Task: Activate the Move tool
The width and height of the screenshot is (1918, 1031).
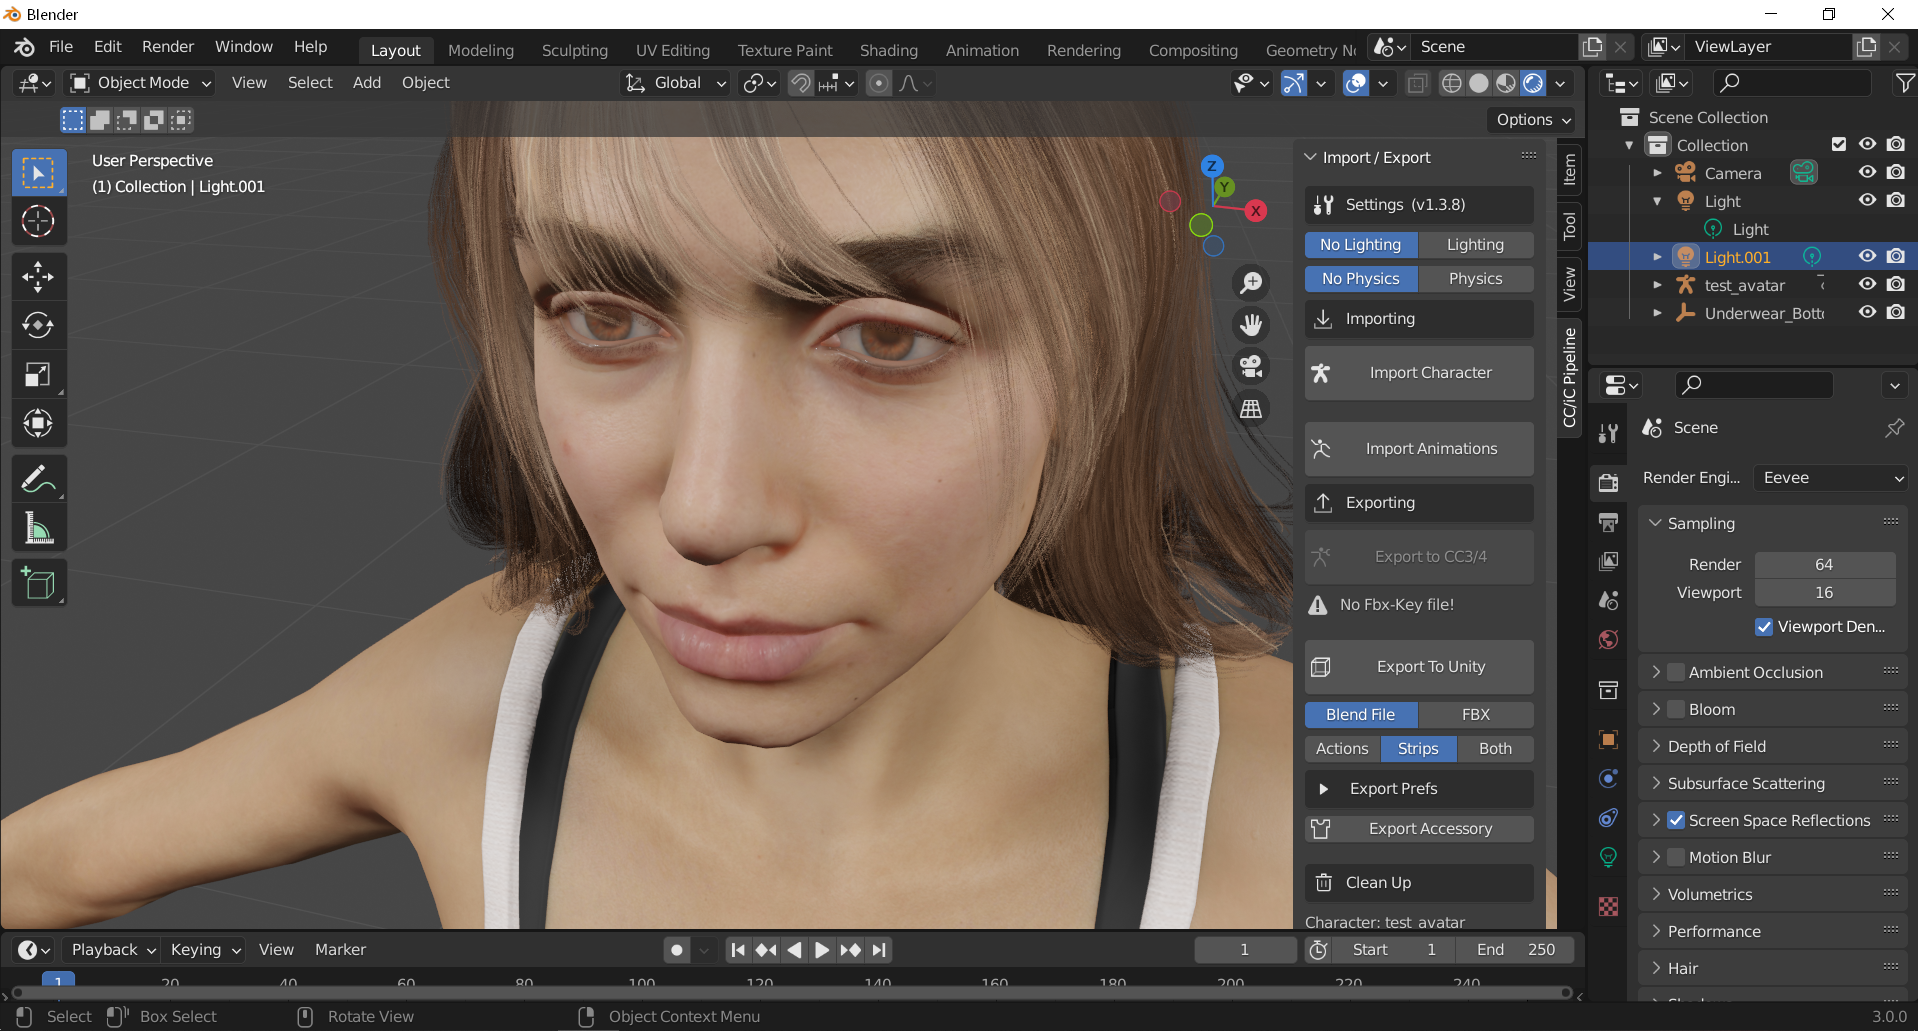Action: [x=38, y=277]
